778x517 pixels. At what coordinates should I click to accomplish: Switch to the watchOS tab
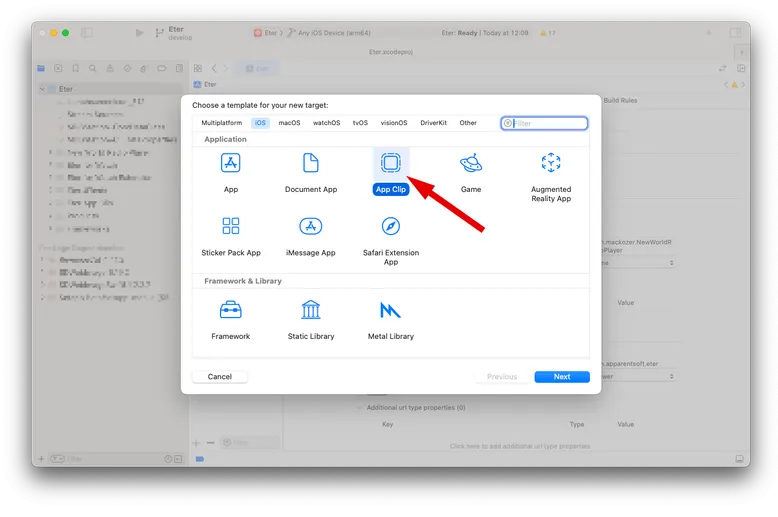click(326, 123)
